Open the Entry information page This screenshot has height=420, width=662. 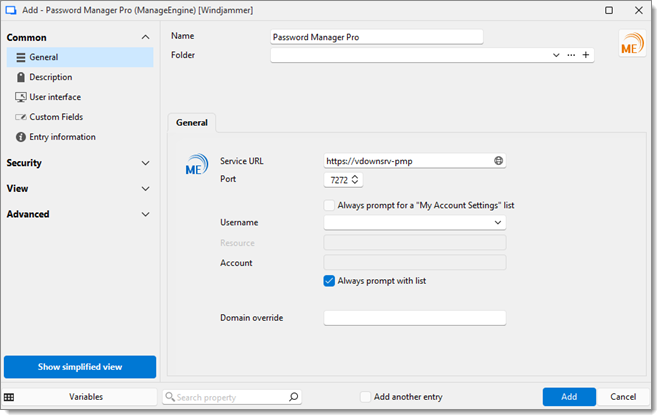pyautogui.click(x=62, y=137)
